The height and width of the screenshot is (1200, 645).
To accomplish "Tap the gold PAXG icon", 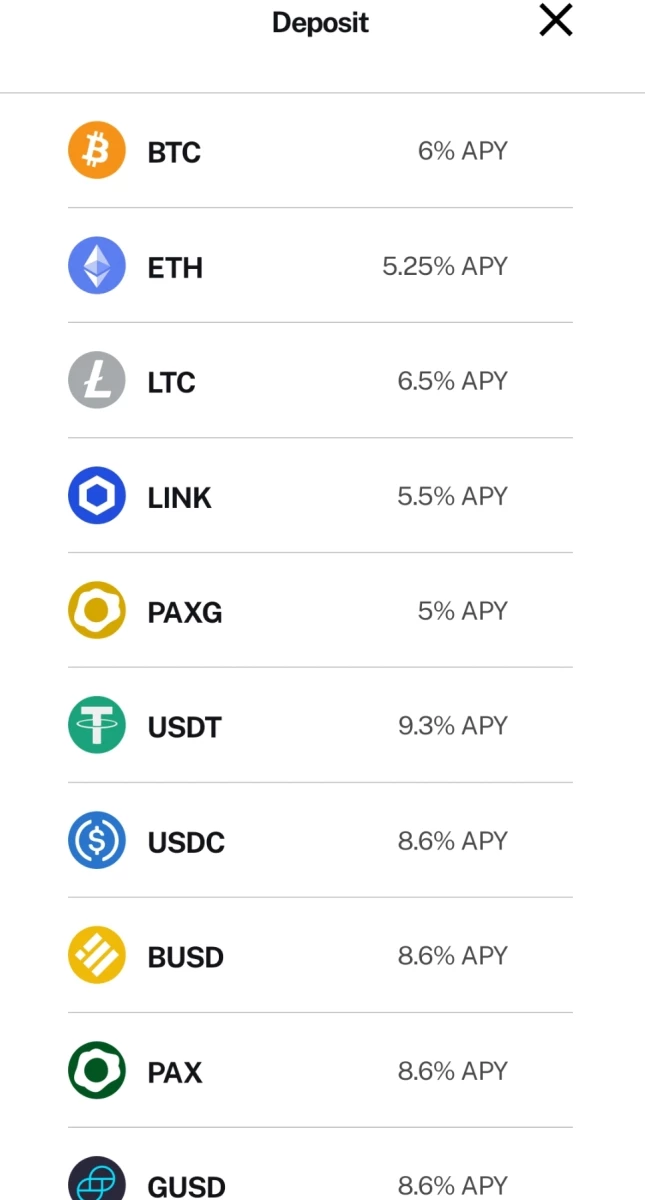I will (97, 610).
